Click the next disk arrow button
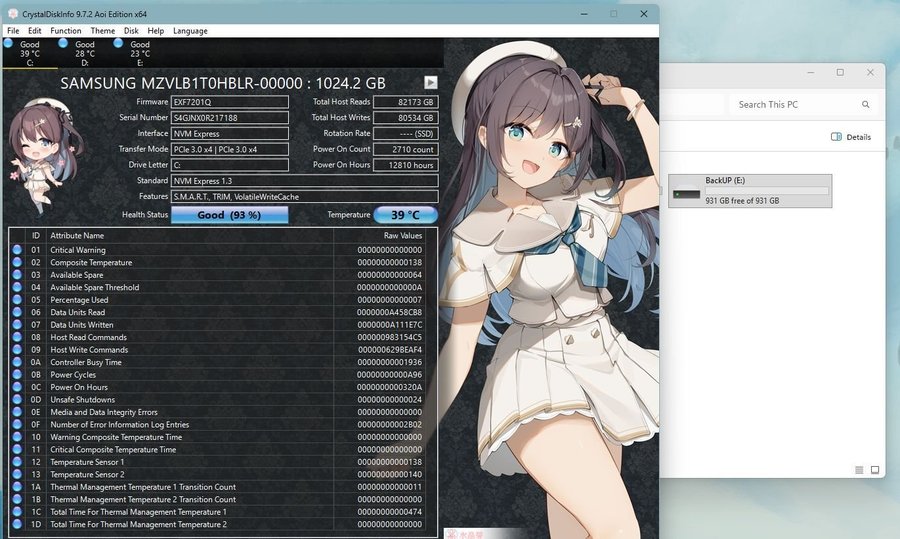Screen dimensions: 900x539 click(x=430, y=83)
